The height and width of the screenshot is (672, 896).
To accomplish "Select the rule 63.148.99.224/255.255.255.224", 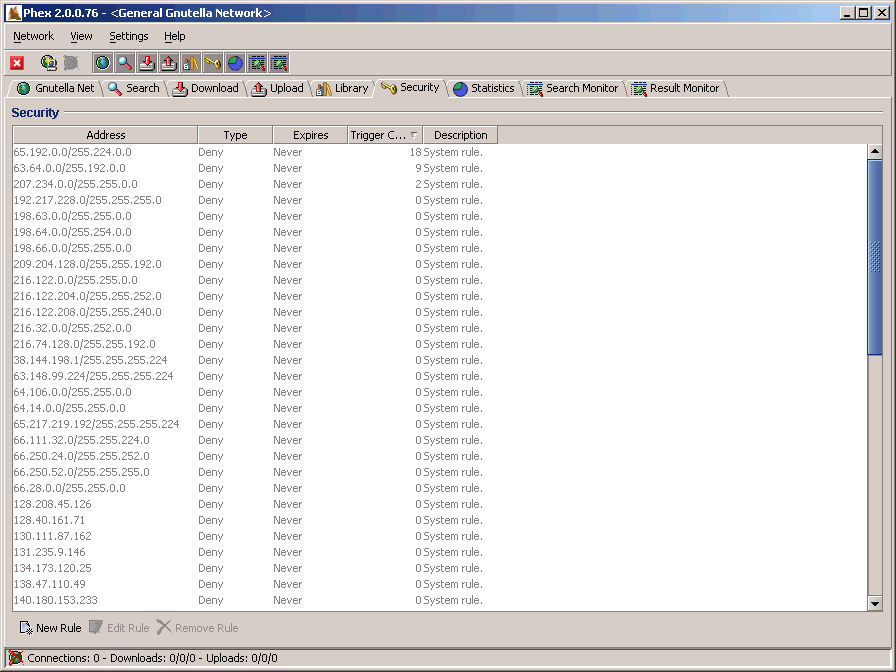I will 255,376.
